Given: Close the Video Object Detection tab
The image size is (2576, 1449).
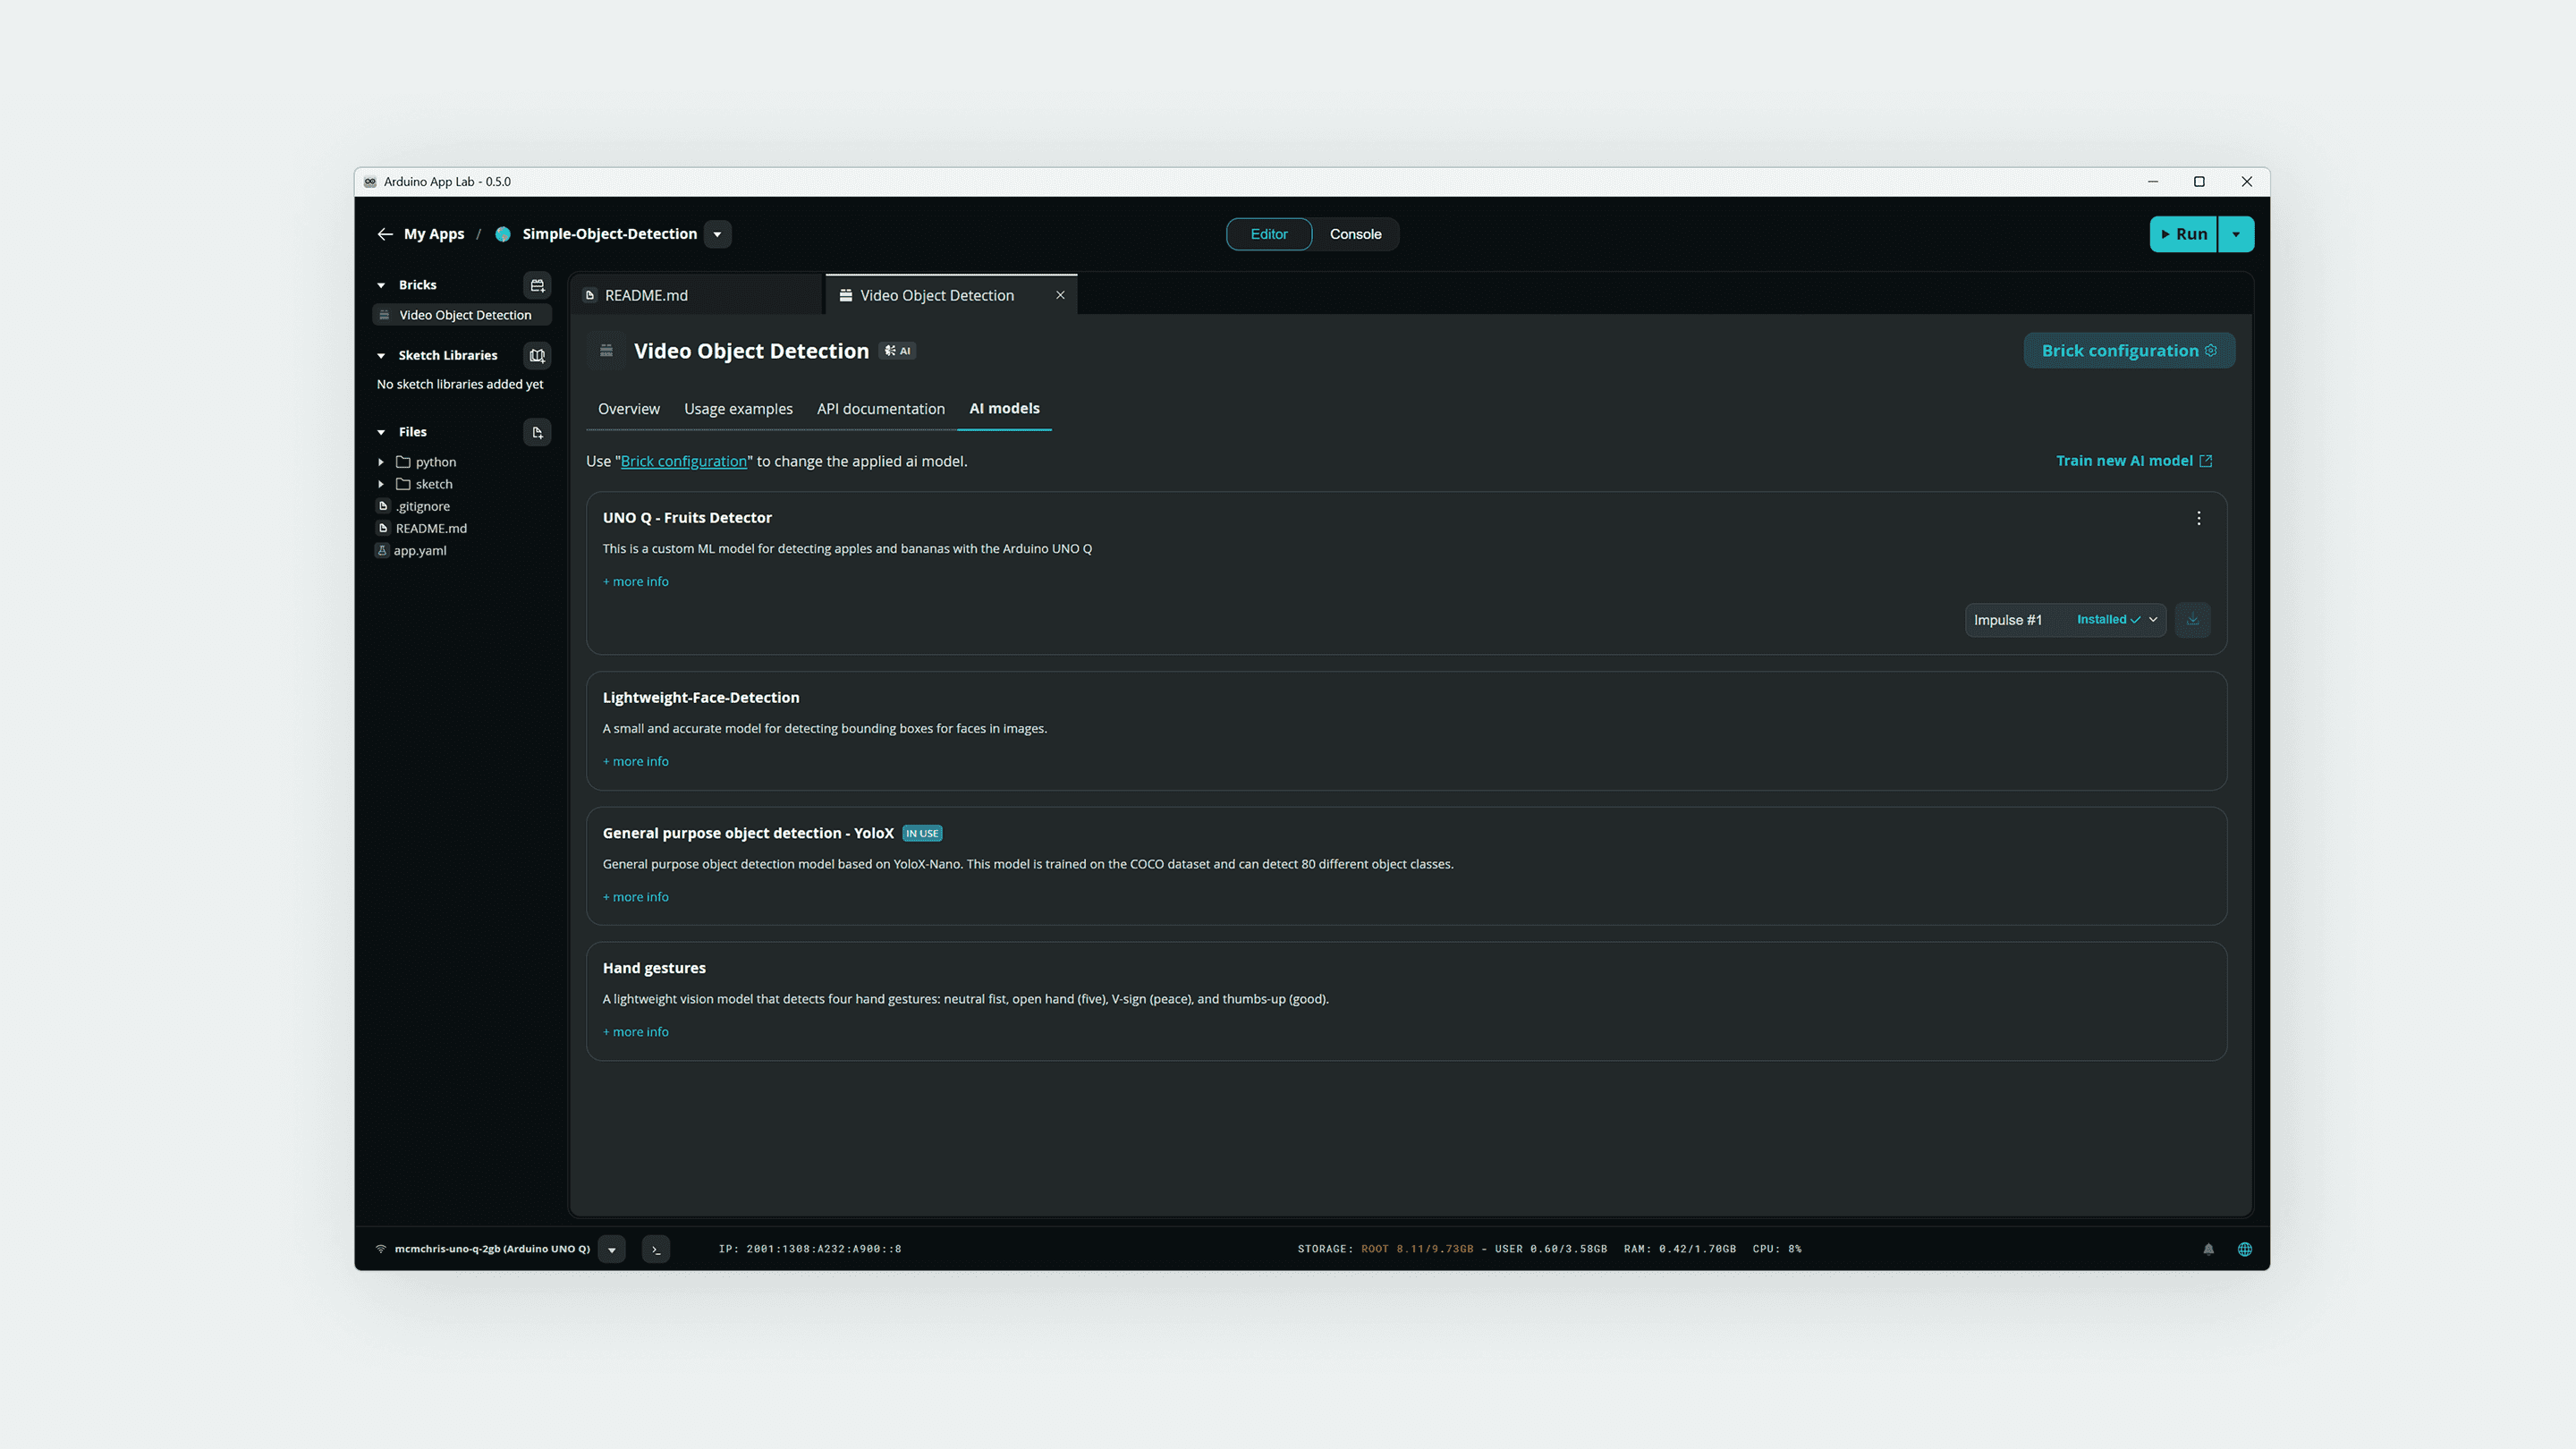Looking at the screenshot, I should 1060,295.
